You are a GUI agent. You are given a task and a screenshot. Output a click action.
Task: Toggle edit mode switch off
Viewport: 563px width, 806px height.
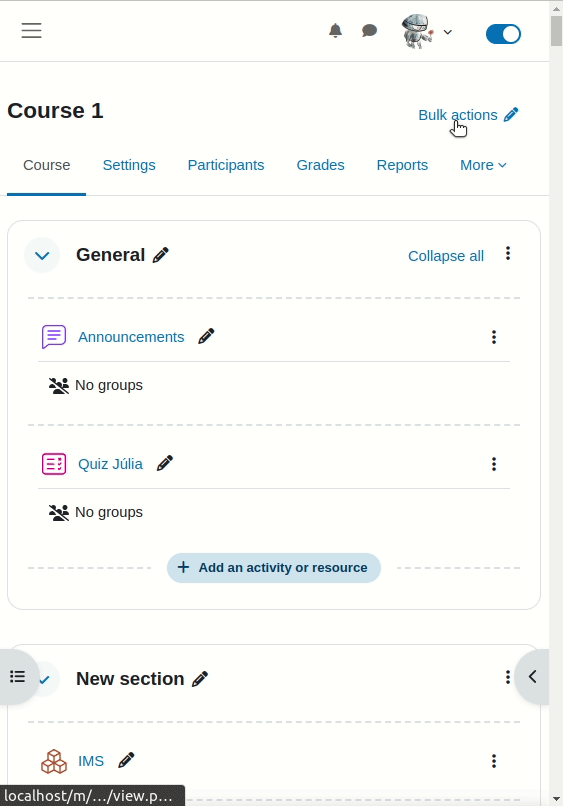click(x=503, y=34)
